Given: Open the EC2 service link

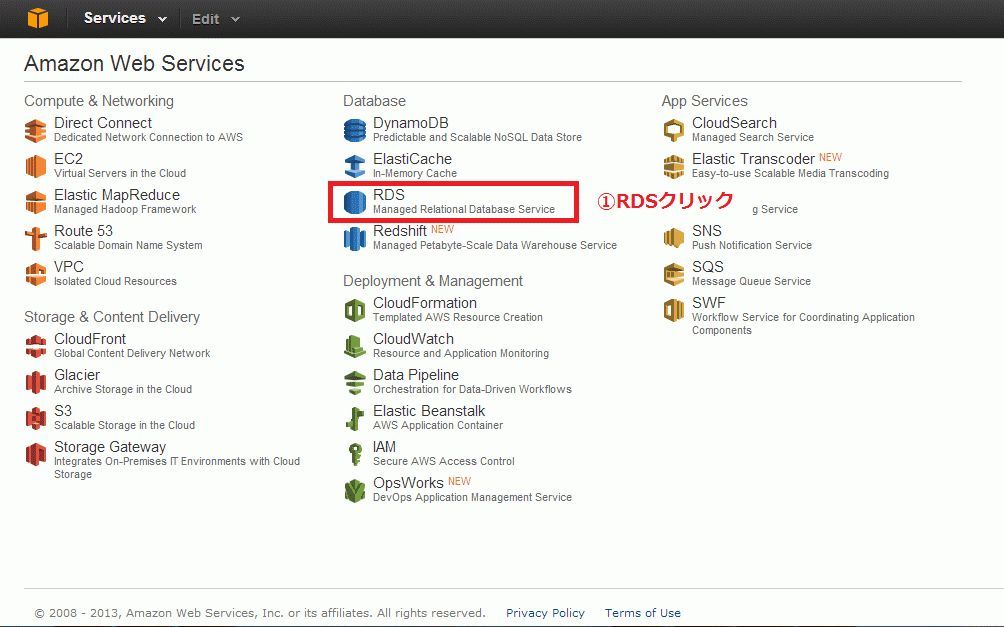Looking at the screenshot, I should tap(69, 159).
